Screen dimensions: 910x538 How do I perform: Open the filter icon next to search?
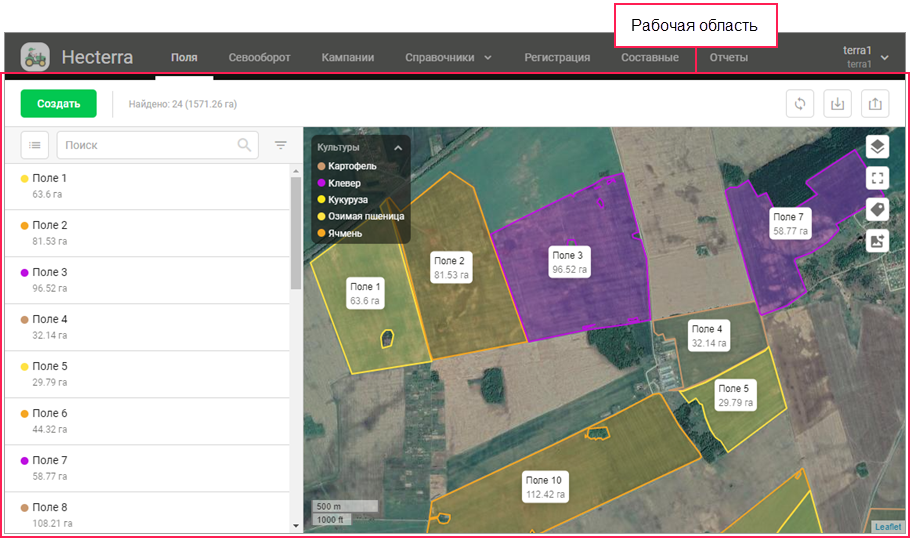(x=281, y=145)
